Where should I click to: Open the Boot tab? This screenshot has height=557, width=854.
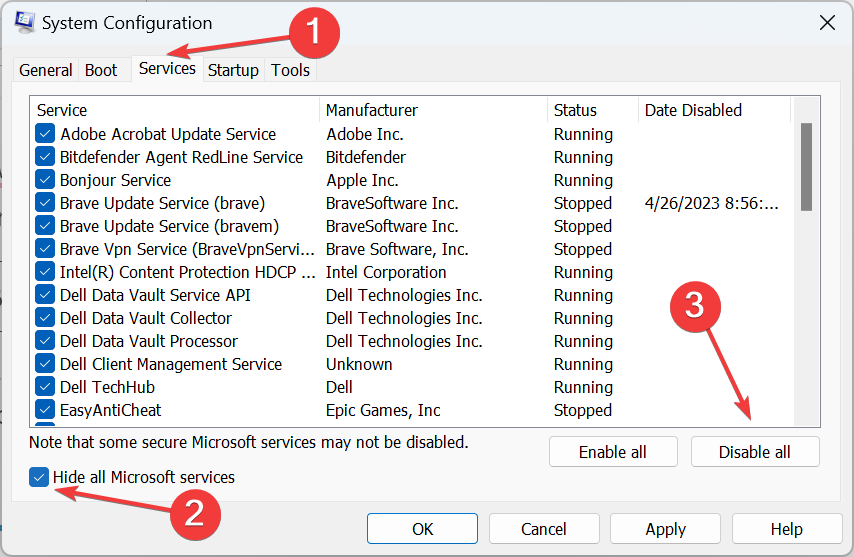pyautogui.click(x=101, y=70)
